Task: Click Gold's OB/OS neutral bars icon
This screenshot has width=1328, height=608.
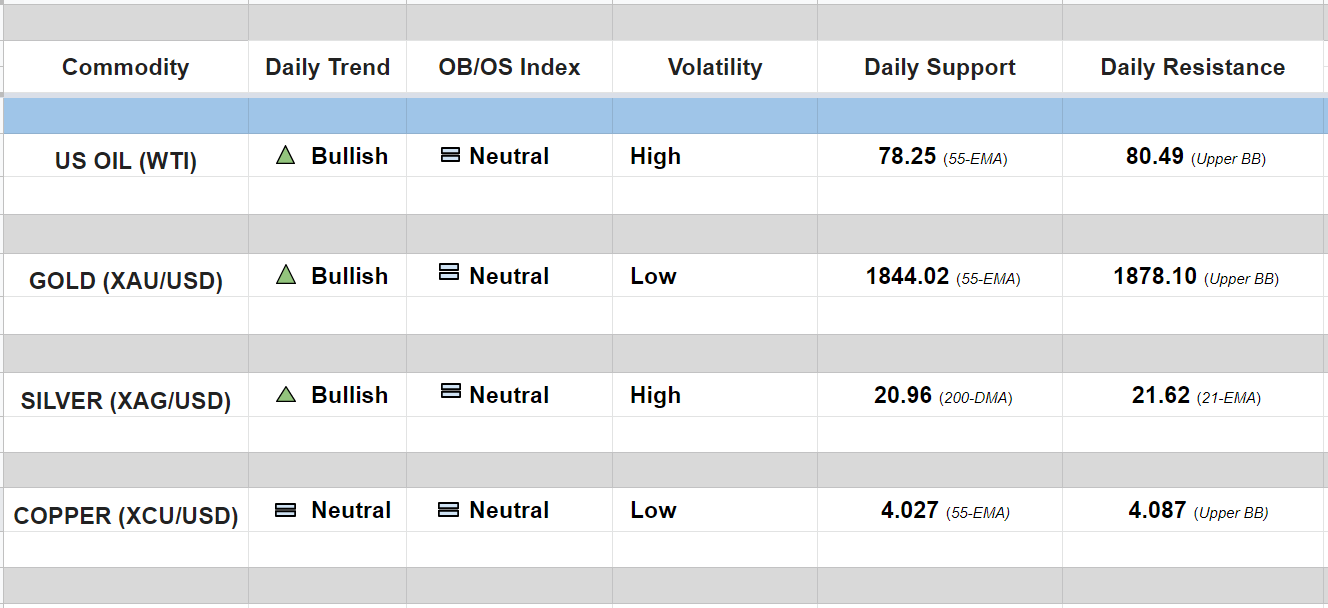Action: pos(449,272)
